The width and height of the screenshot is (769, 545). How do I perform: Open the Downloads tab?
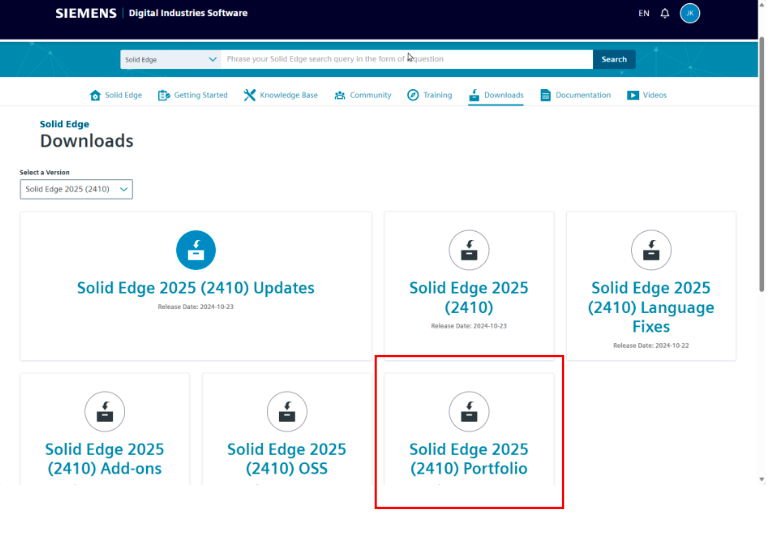tap(504, 95)
